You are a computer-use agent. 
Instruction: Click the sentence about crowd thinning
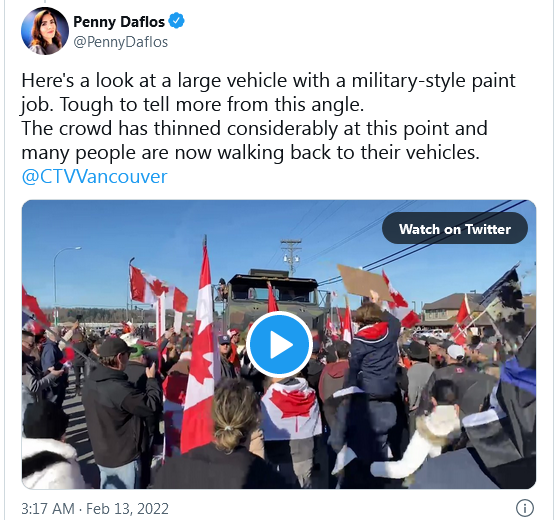tap(254, 140)
